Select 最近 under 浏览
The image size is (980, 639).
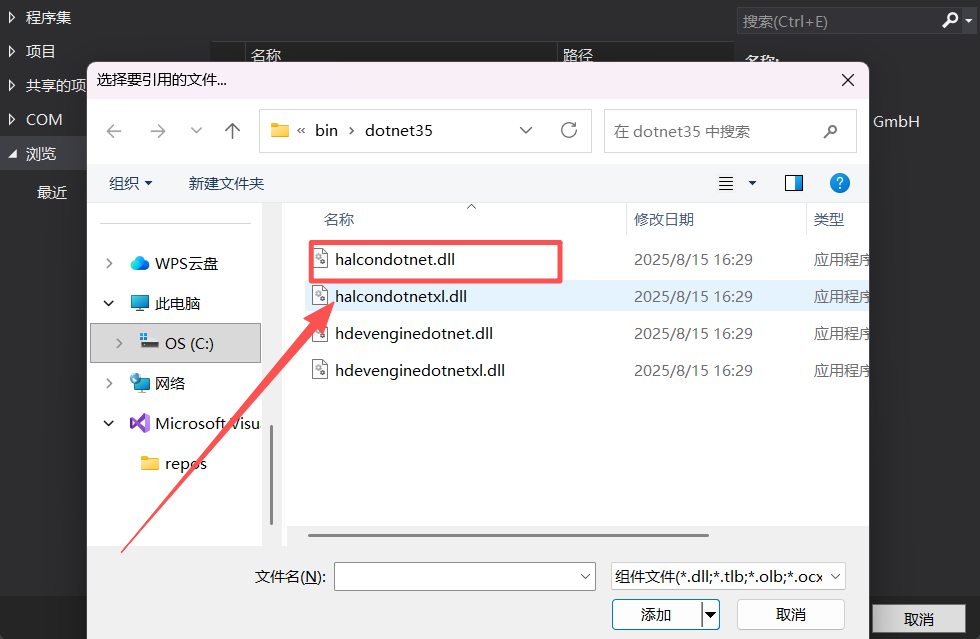pyautogui.click(x=52, y=193)
